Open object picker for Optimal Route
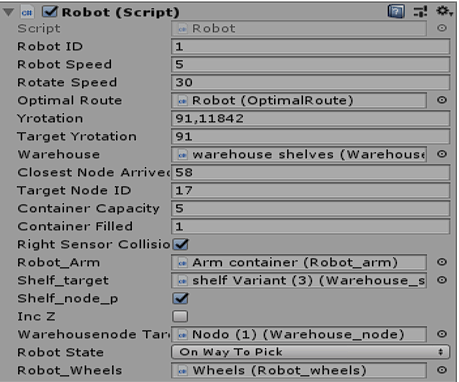 (442, 100)
